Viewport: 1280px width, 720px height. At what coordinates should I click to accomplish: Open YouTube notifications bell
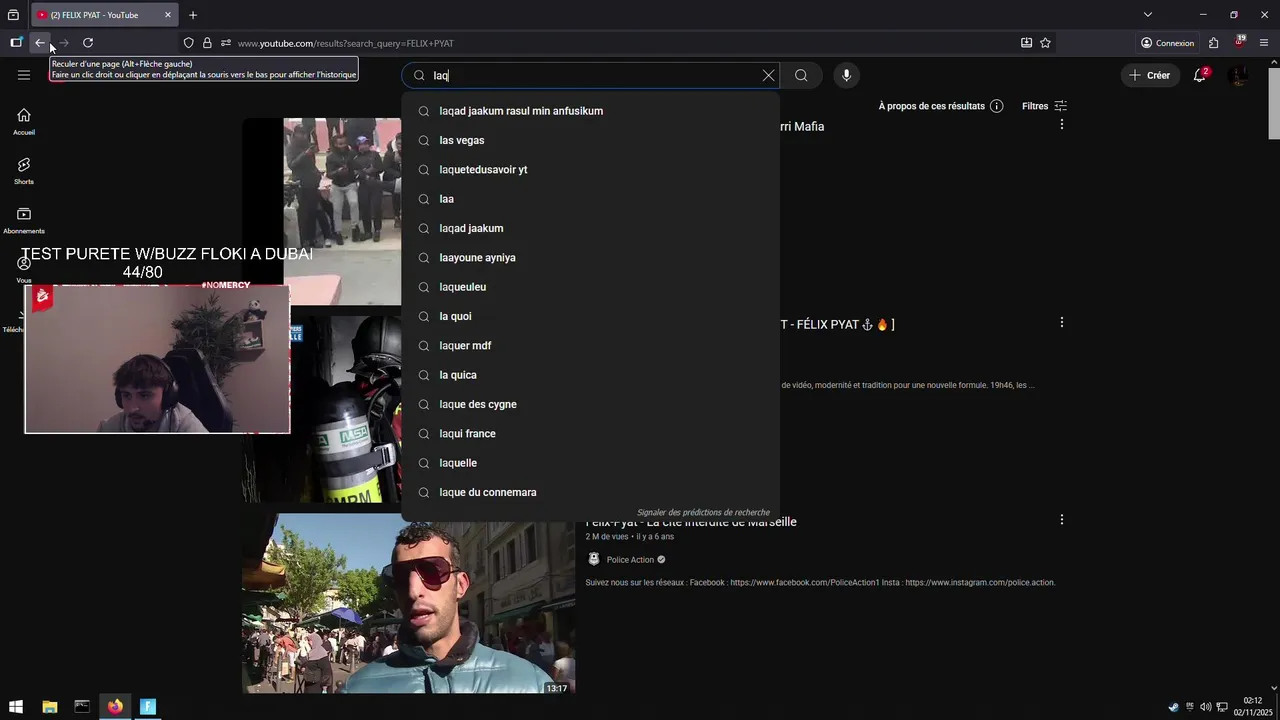(1200, 75)
